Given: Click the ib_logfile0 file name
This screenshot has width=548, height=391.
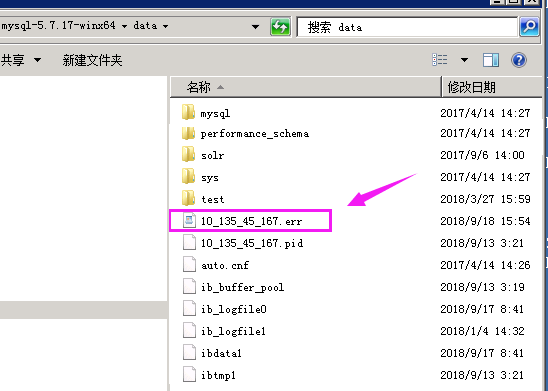Looking at the screenshot, I should 233,309.
